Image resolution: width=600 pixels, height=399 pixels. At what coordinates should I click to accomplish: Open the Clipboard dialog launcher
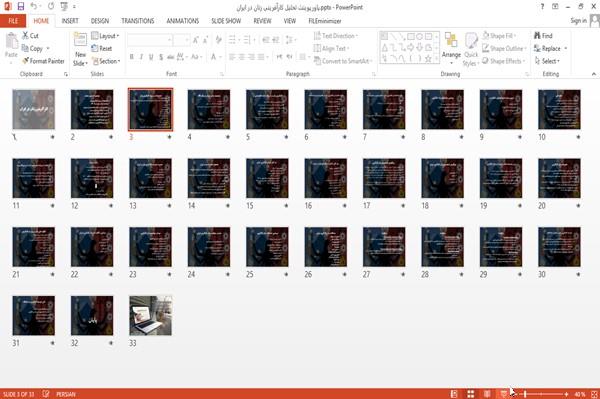(x=66, y=74)
